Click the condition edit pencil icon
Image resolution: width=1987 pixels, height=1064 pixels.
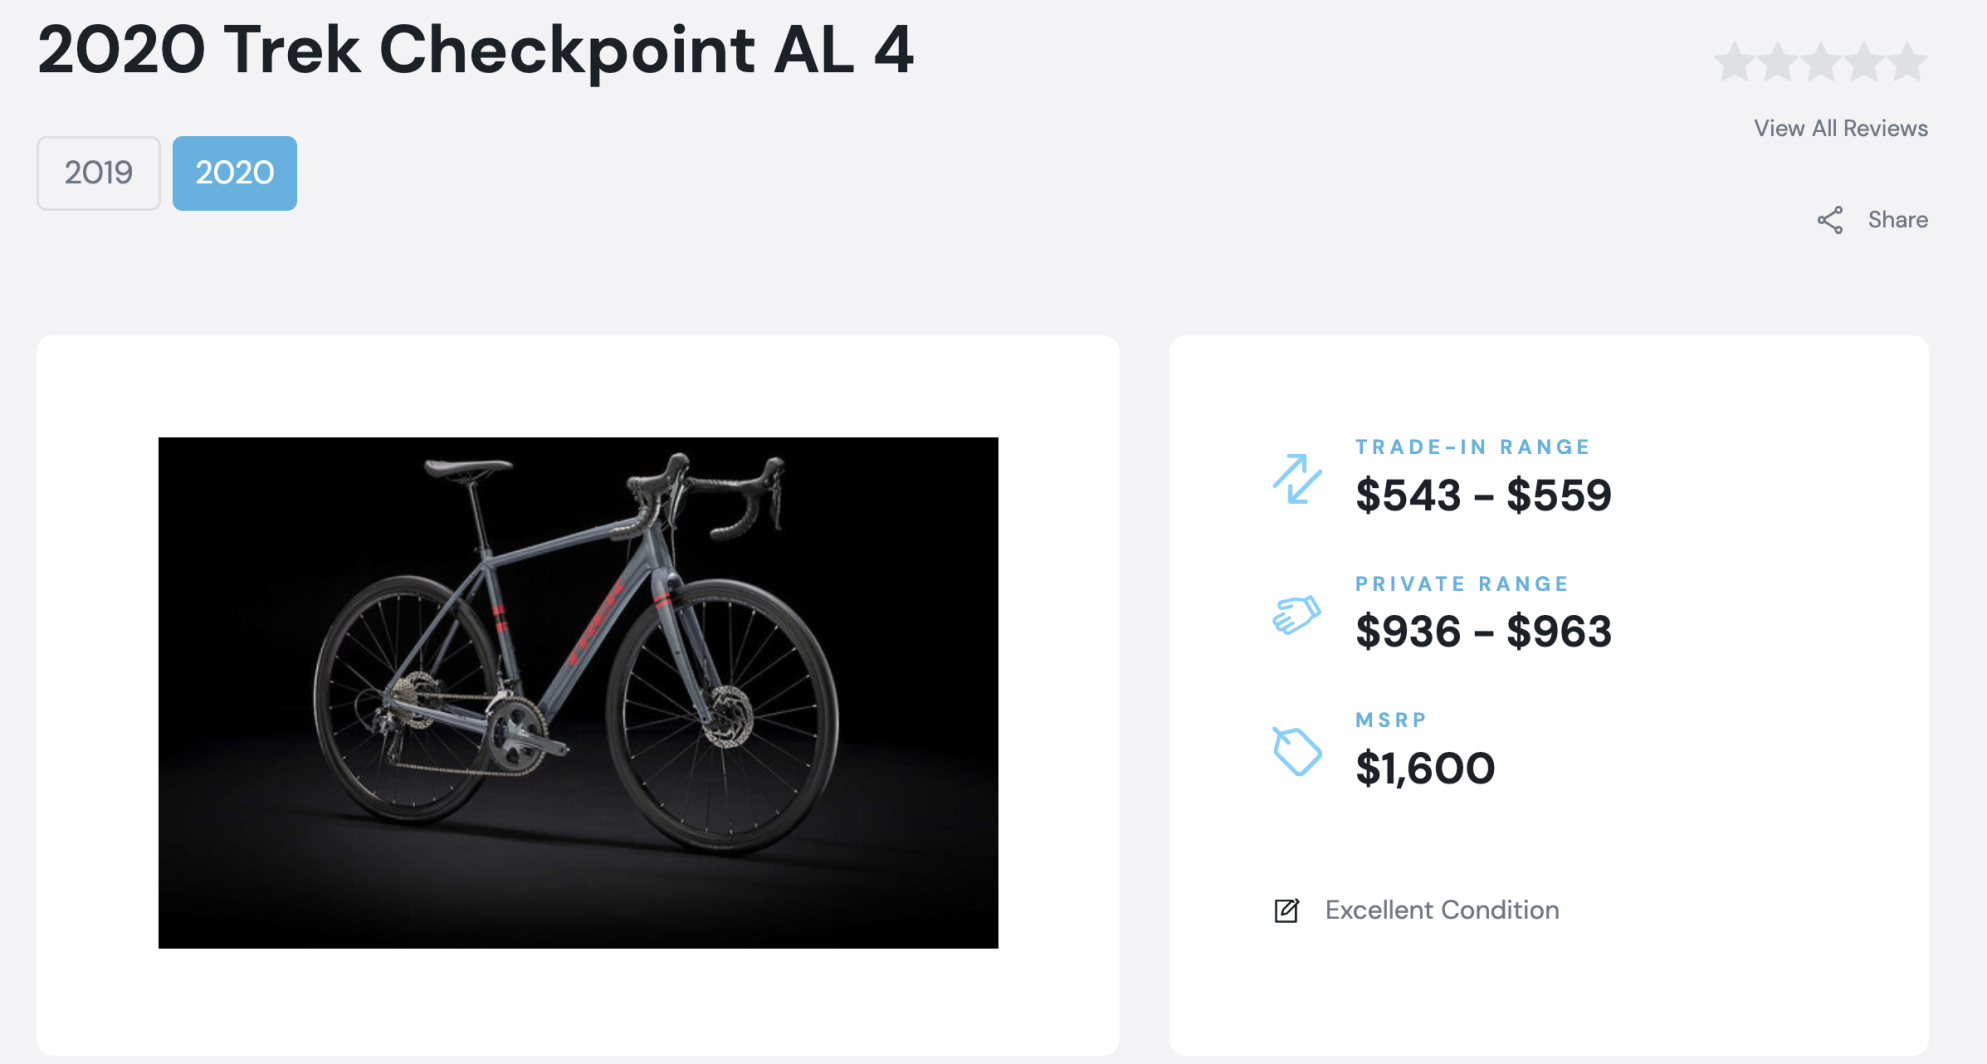coord(1285,910)
